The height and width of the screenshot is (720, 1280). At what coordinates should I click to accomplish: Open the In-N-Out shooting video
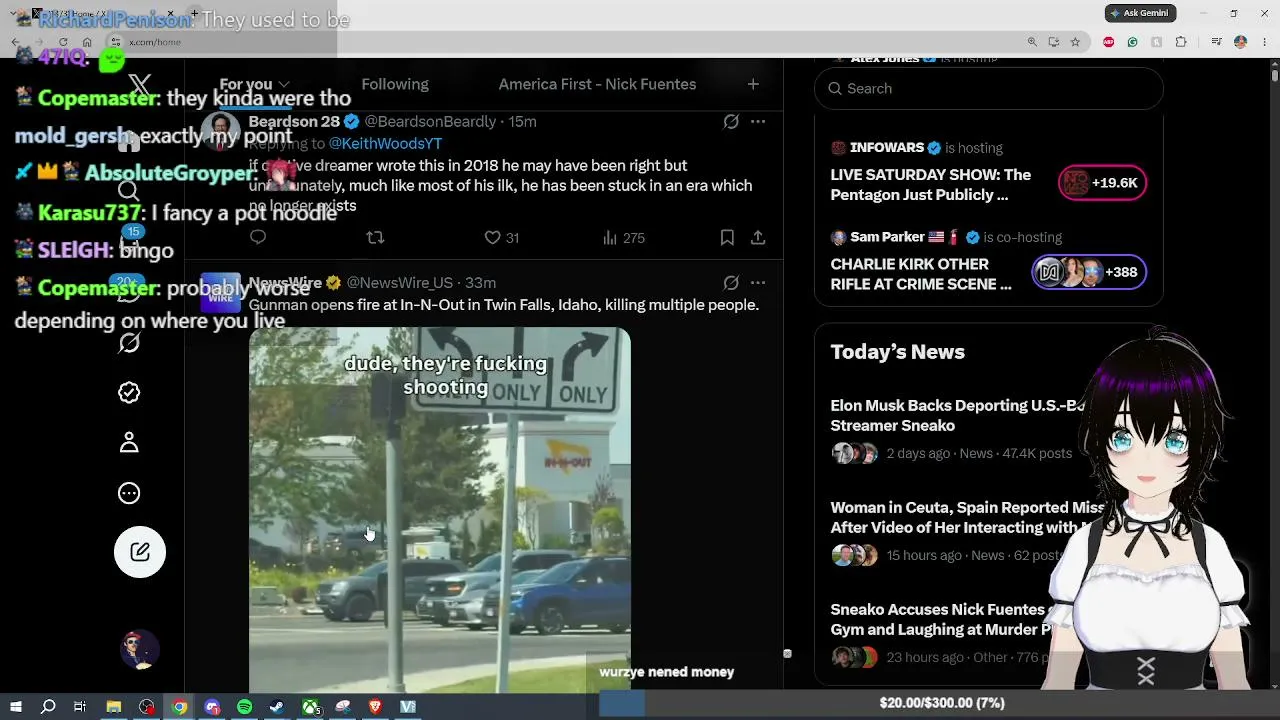440,510
